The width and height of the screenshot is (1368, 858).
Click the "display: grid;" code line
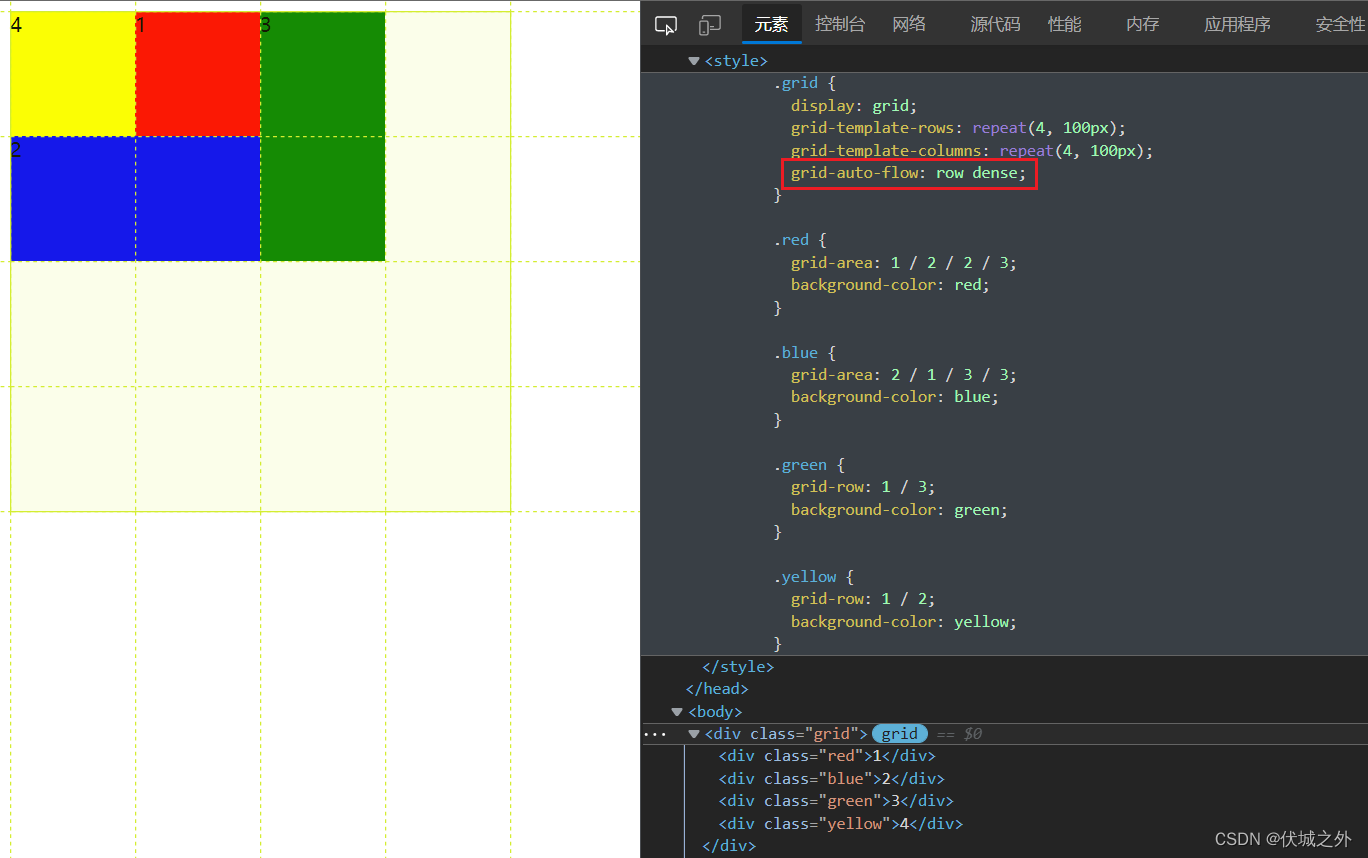(x=853, y=106)
